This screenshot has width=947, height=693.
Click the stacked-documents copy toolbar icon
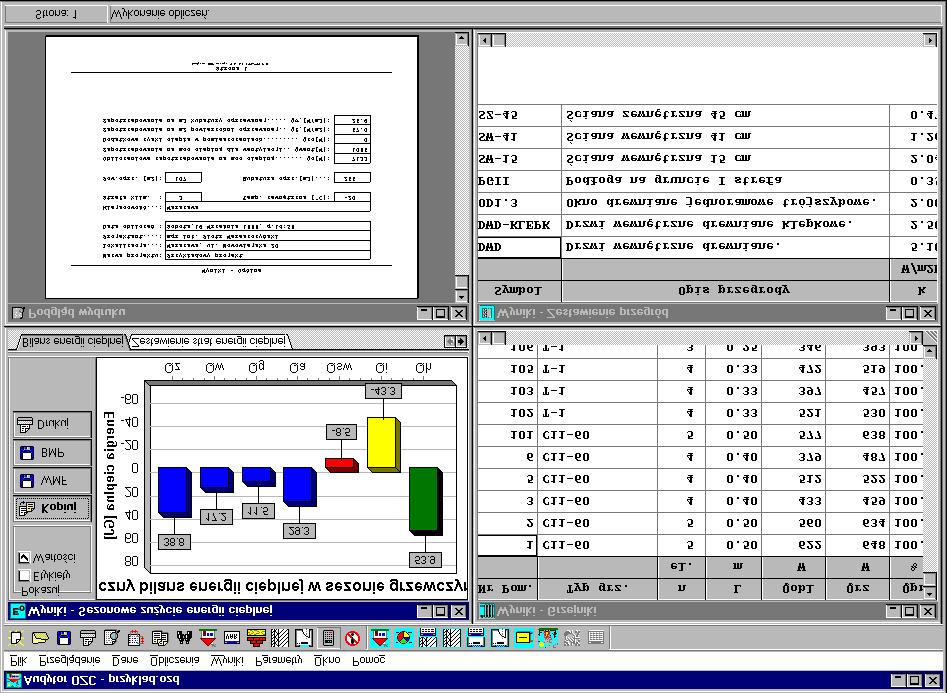160,637
